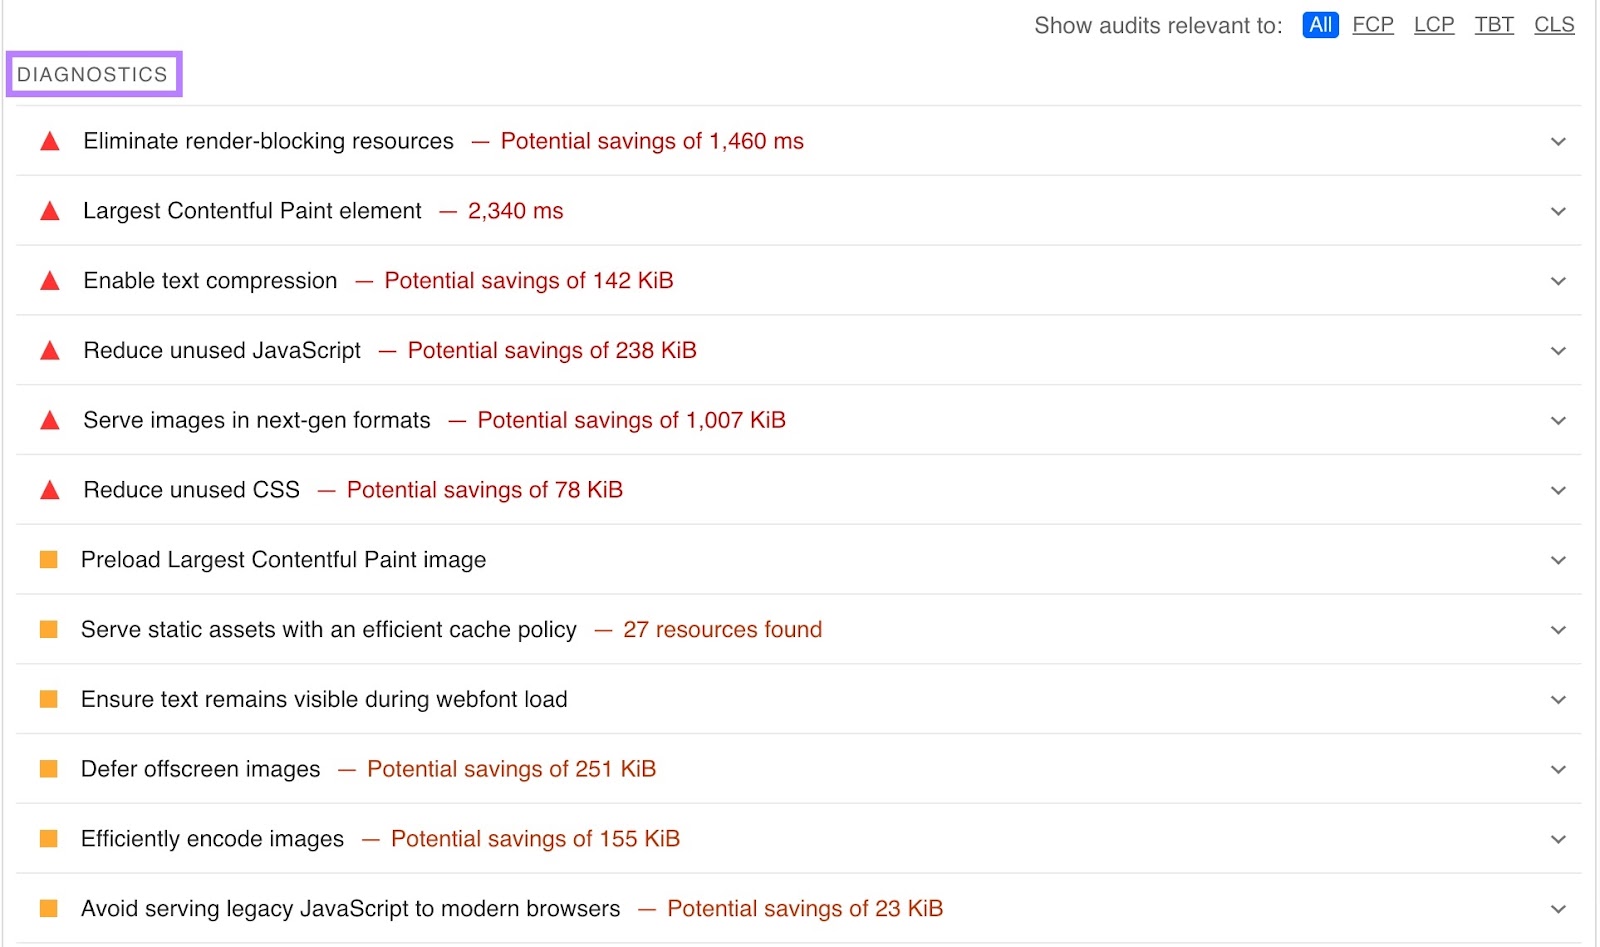
Task: Toggle the CLS audit filter
Action: [x=1554, y=25]
